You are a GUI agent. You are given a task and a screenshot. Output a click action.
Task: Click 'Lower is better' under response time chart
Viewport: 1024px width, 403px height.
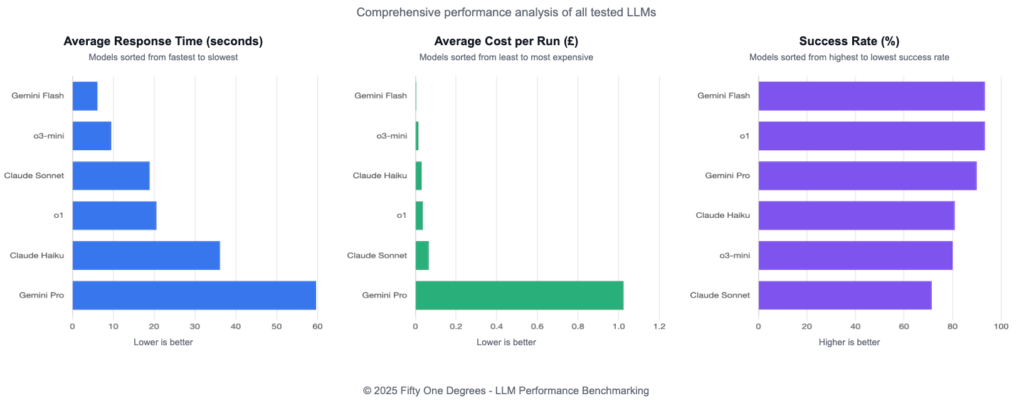(163, 342)
